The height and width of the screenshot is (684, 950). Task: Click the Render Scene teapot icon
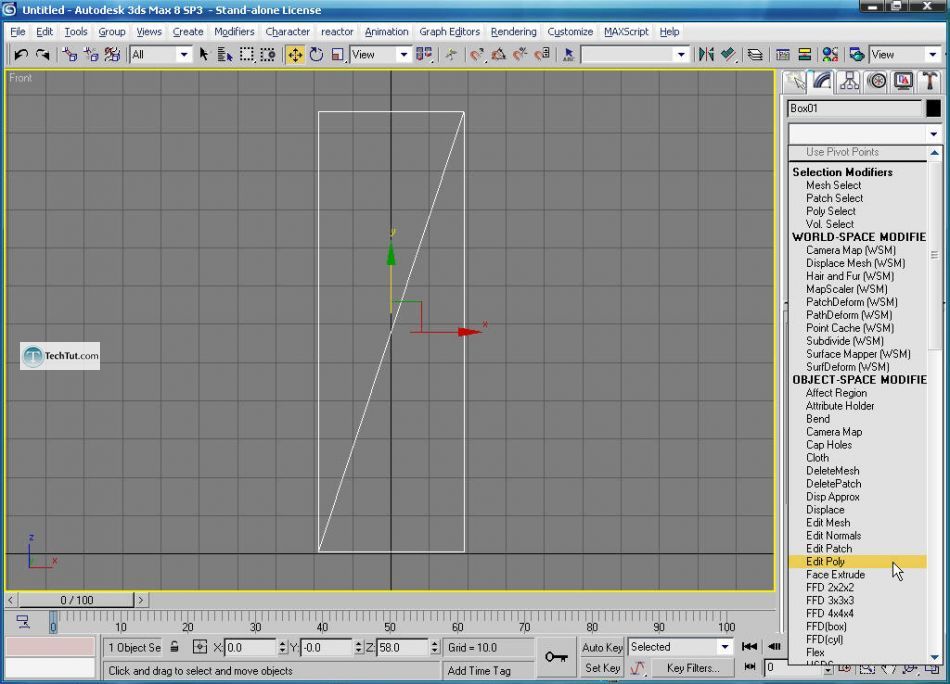click(x=856, y=55)
